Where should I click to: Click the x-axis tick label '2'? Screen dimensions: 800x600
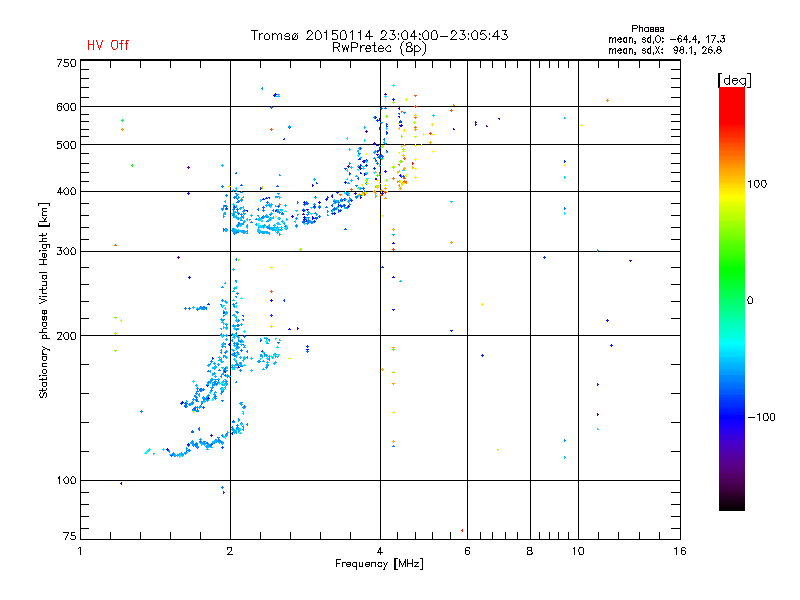pos(230,551)
